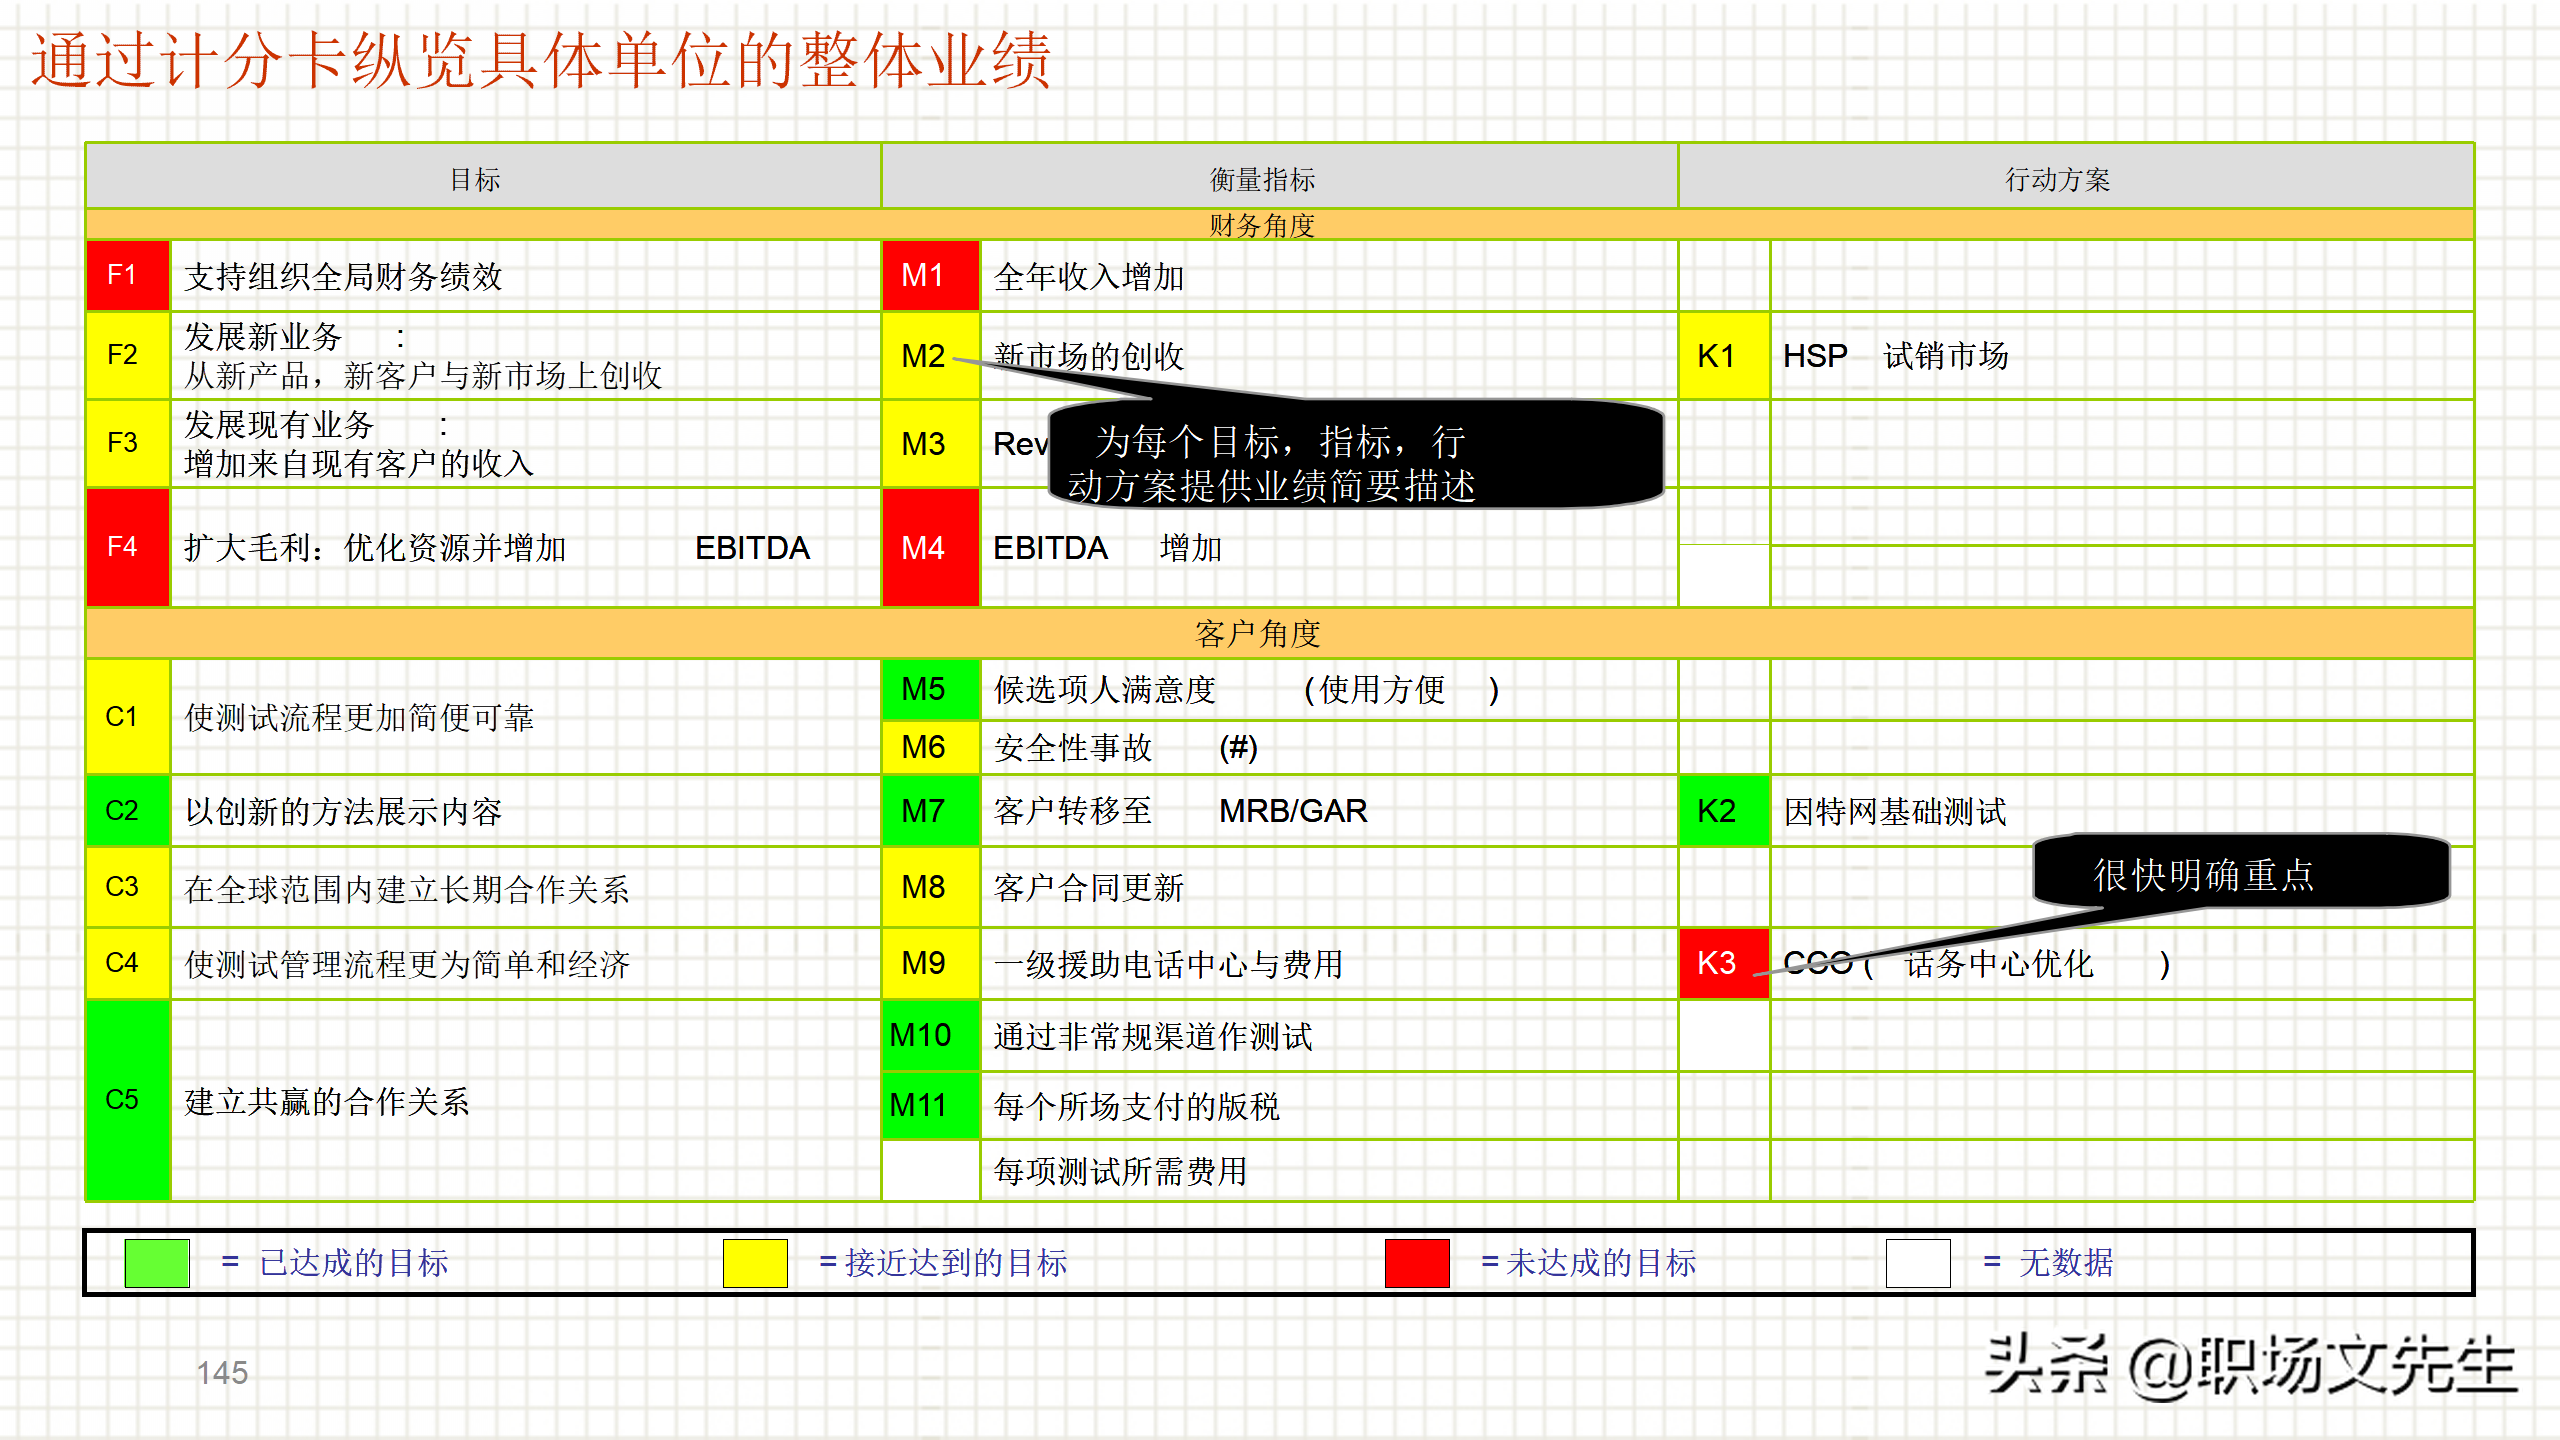Click the green M5 indicator cell
Image resolution: width=2560 pixels, height=1440 pixels.
pyautogui.click(x=929, y=689)
